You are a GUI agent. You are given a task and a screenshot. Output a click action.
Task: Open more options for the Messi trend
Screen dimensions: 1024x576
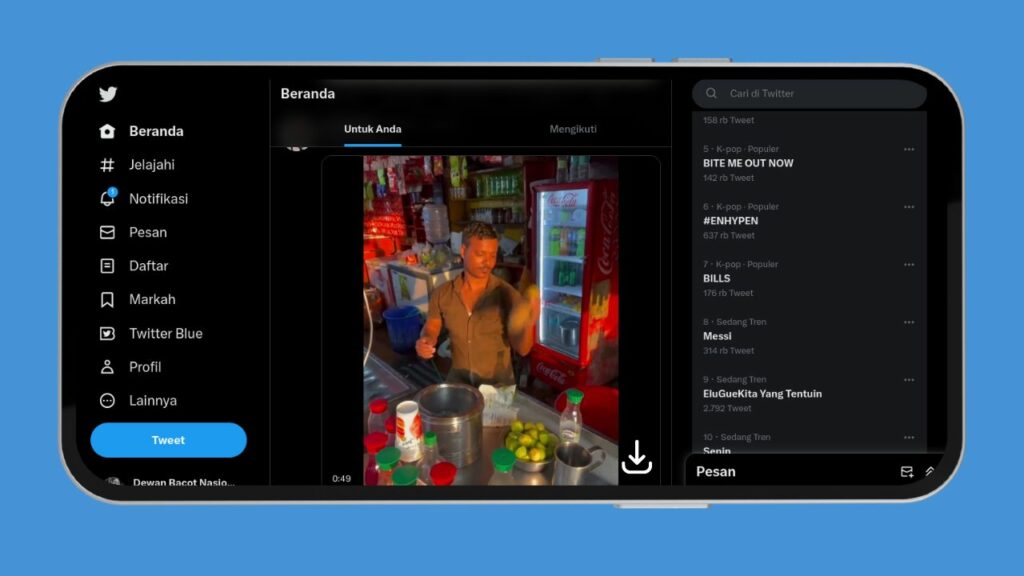[909, 322]
